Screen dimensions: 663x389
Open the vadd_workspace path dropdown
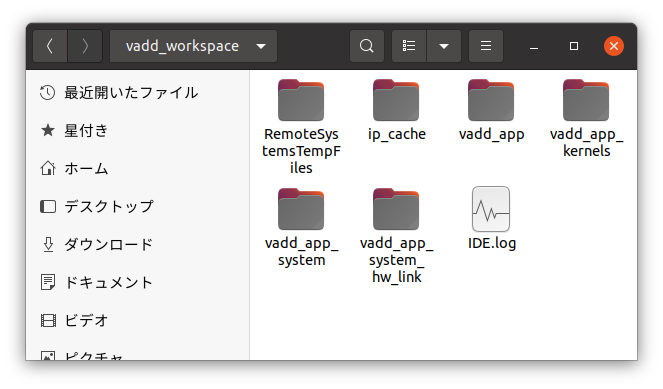[x=193, y=46]
